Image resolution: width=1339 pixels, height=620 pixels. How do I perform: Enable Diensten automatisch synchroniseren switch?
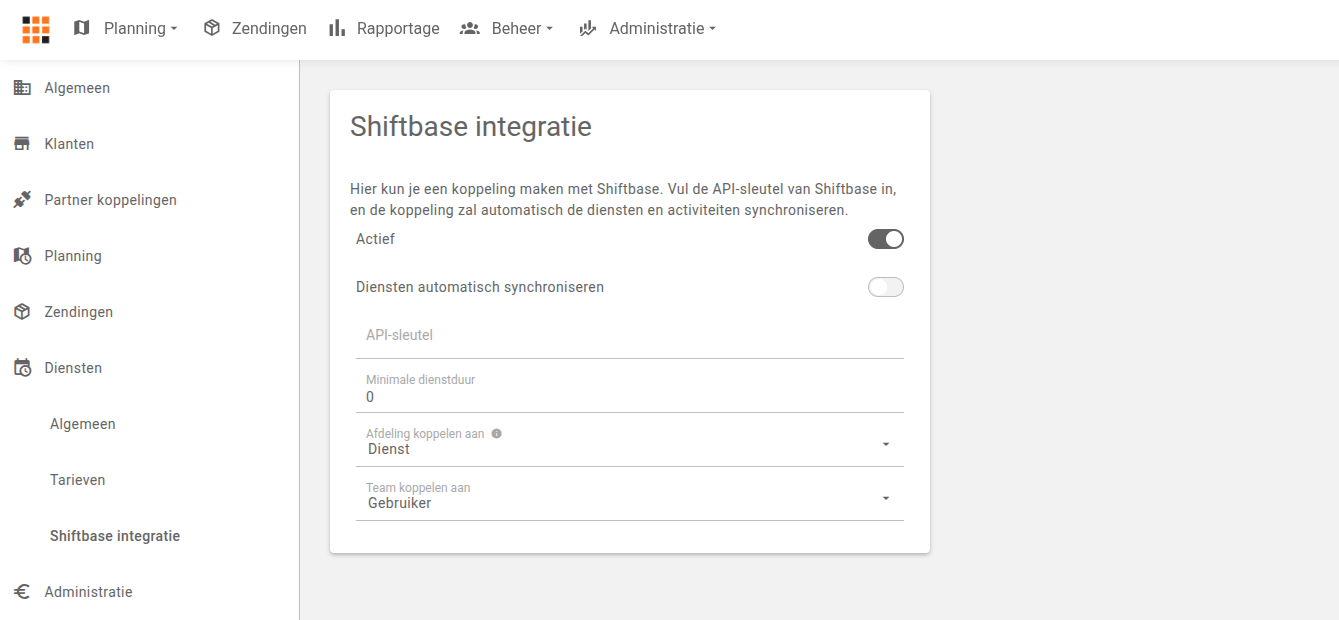(x=886, y=287)
